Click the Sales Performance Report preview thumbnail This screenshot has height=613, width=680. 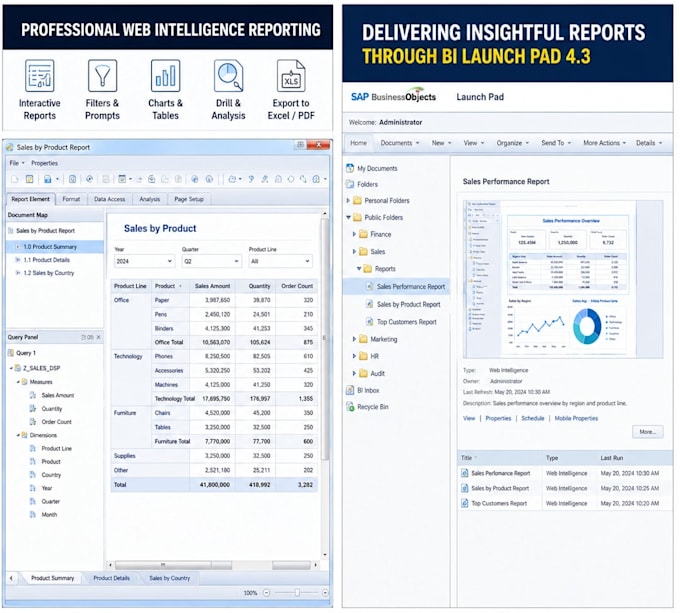pyautogui.click(x=563, y=279)
